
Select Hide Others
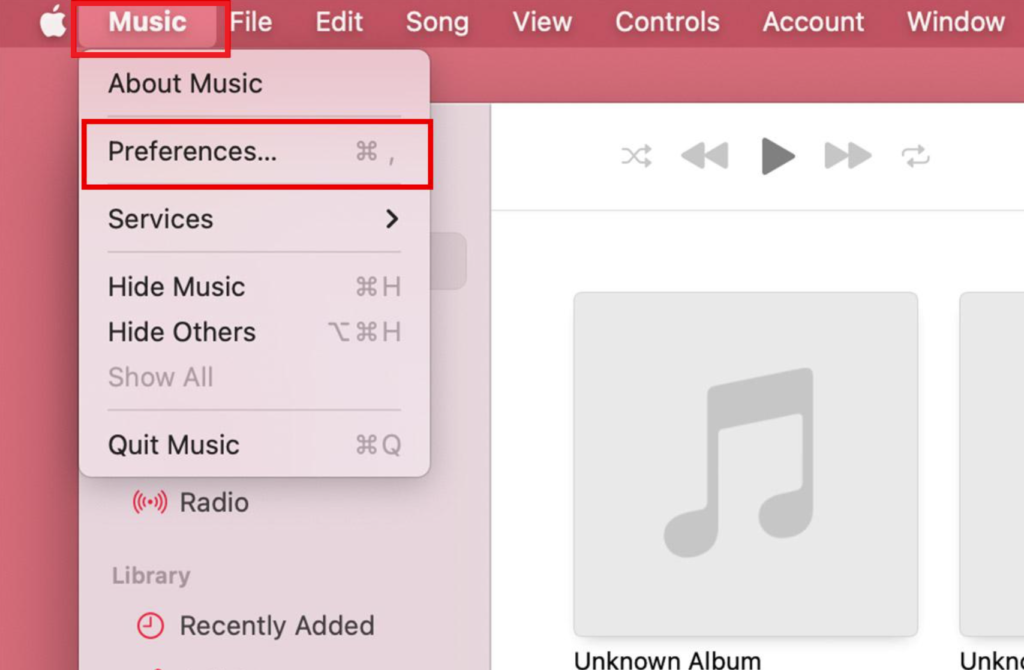pyautogui.click(x=181, y=332)
